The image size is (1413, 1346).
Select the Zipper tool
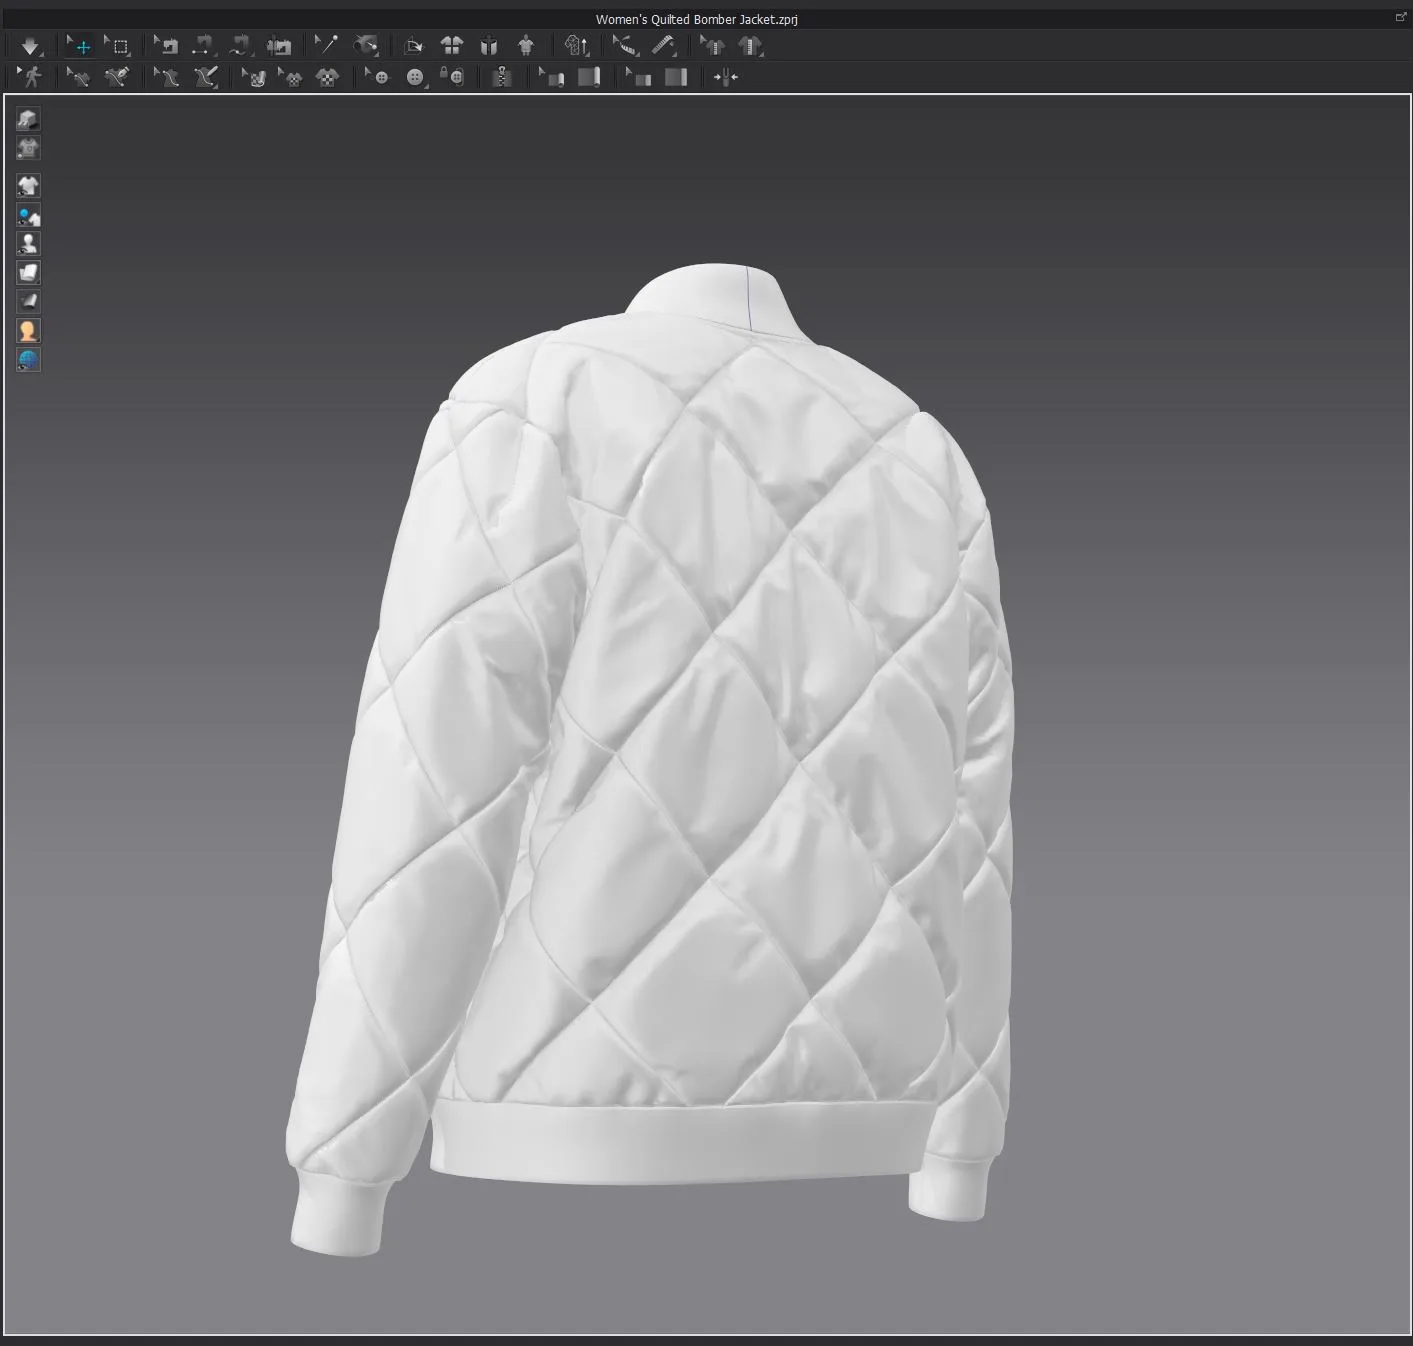(x=502, y=77)
